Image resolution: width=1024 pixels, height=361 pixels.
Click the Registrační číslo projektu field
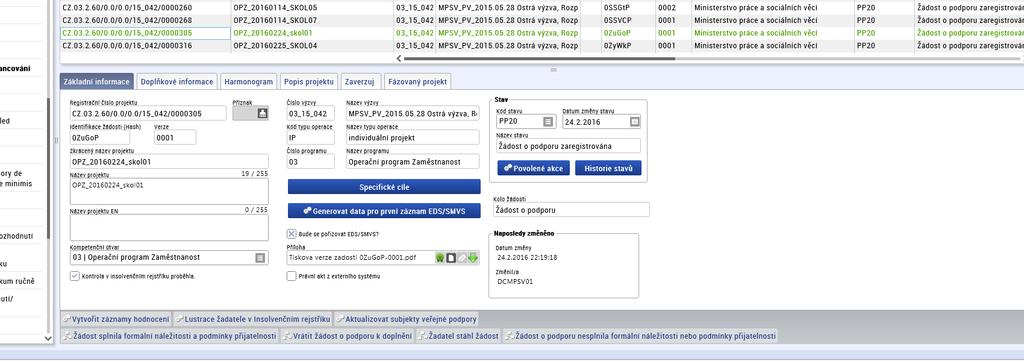pos(148,114)
